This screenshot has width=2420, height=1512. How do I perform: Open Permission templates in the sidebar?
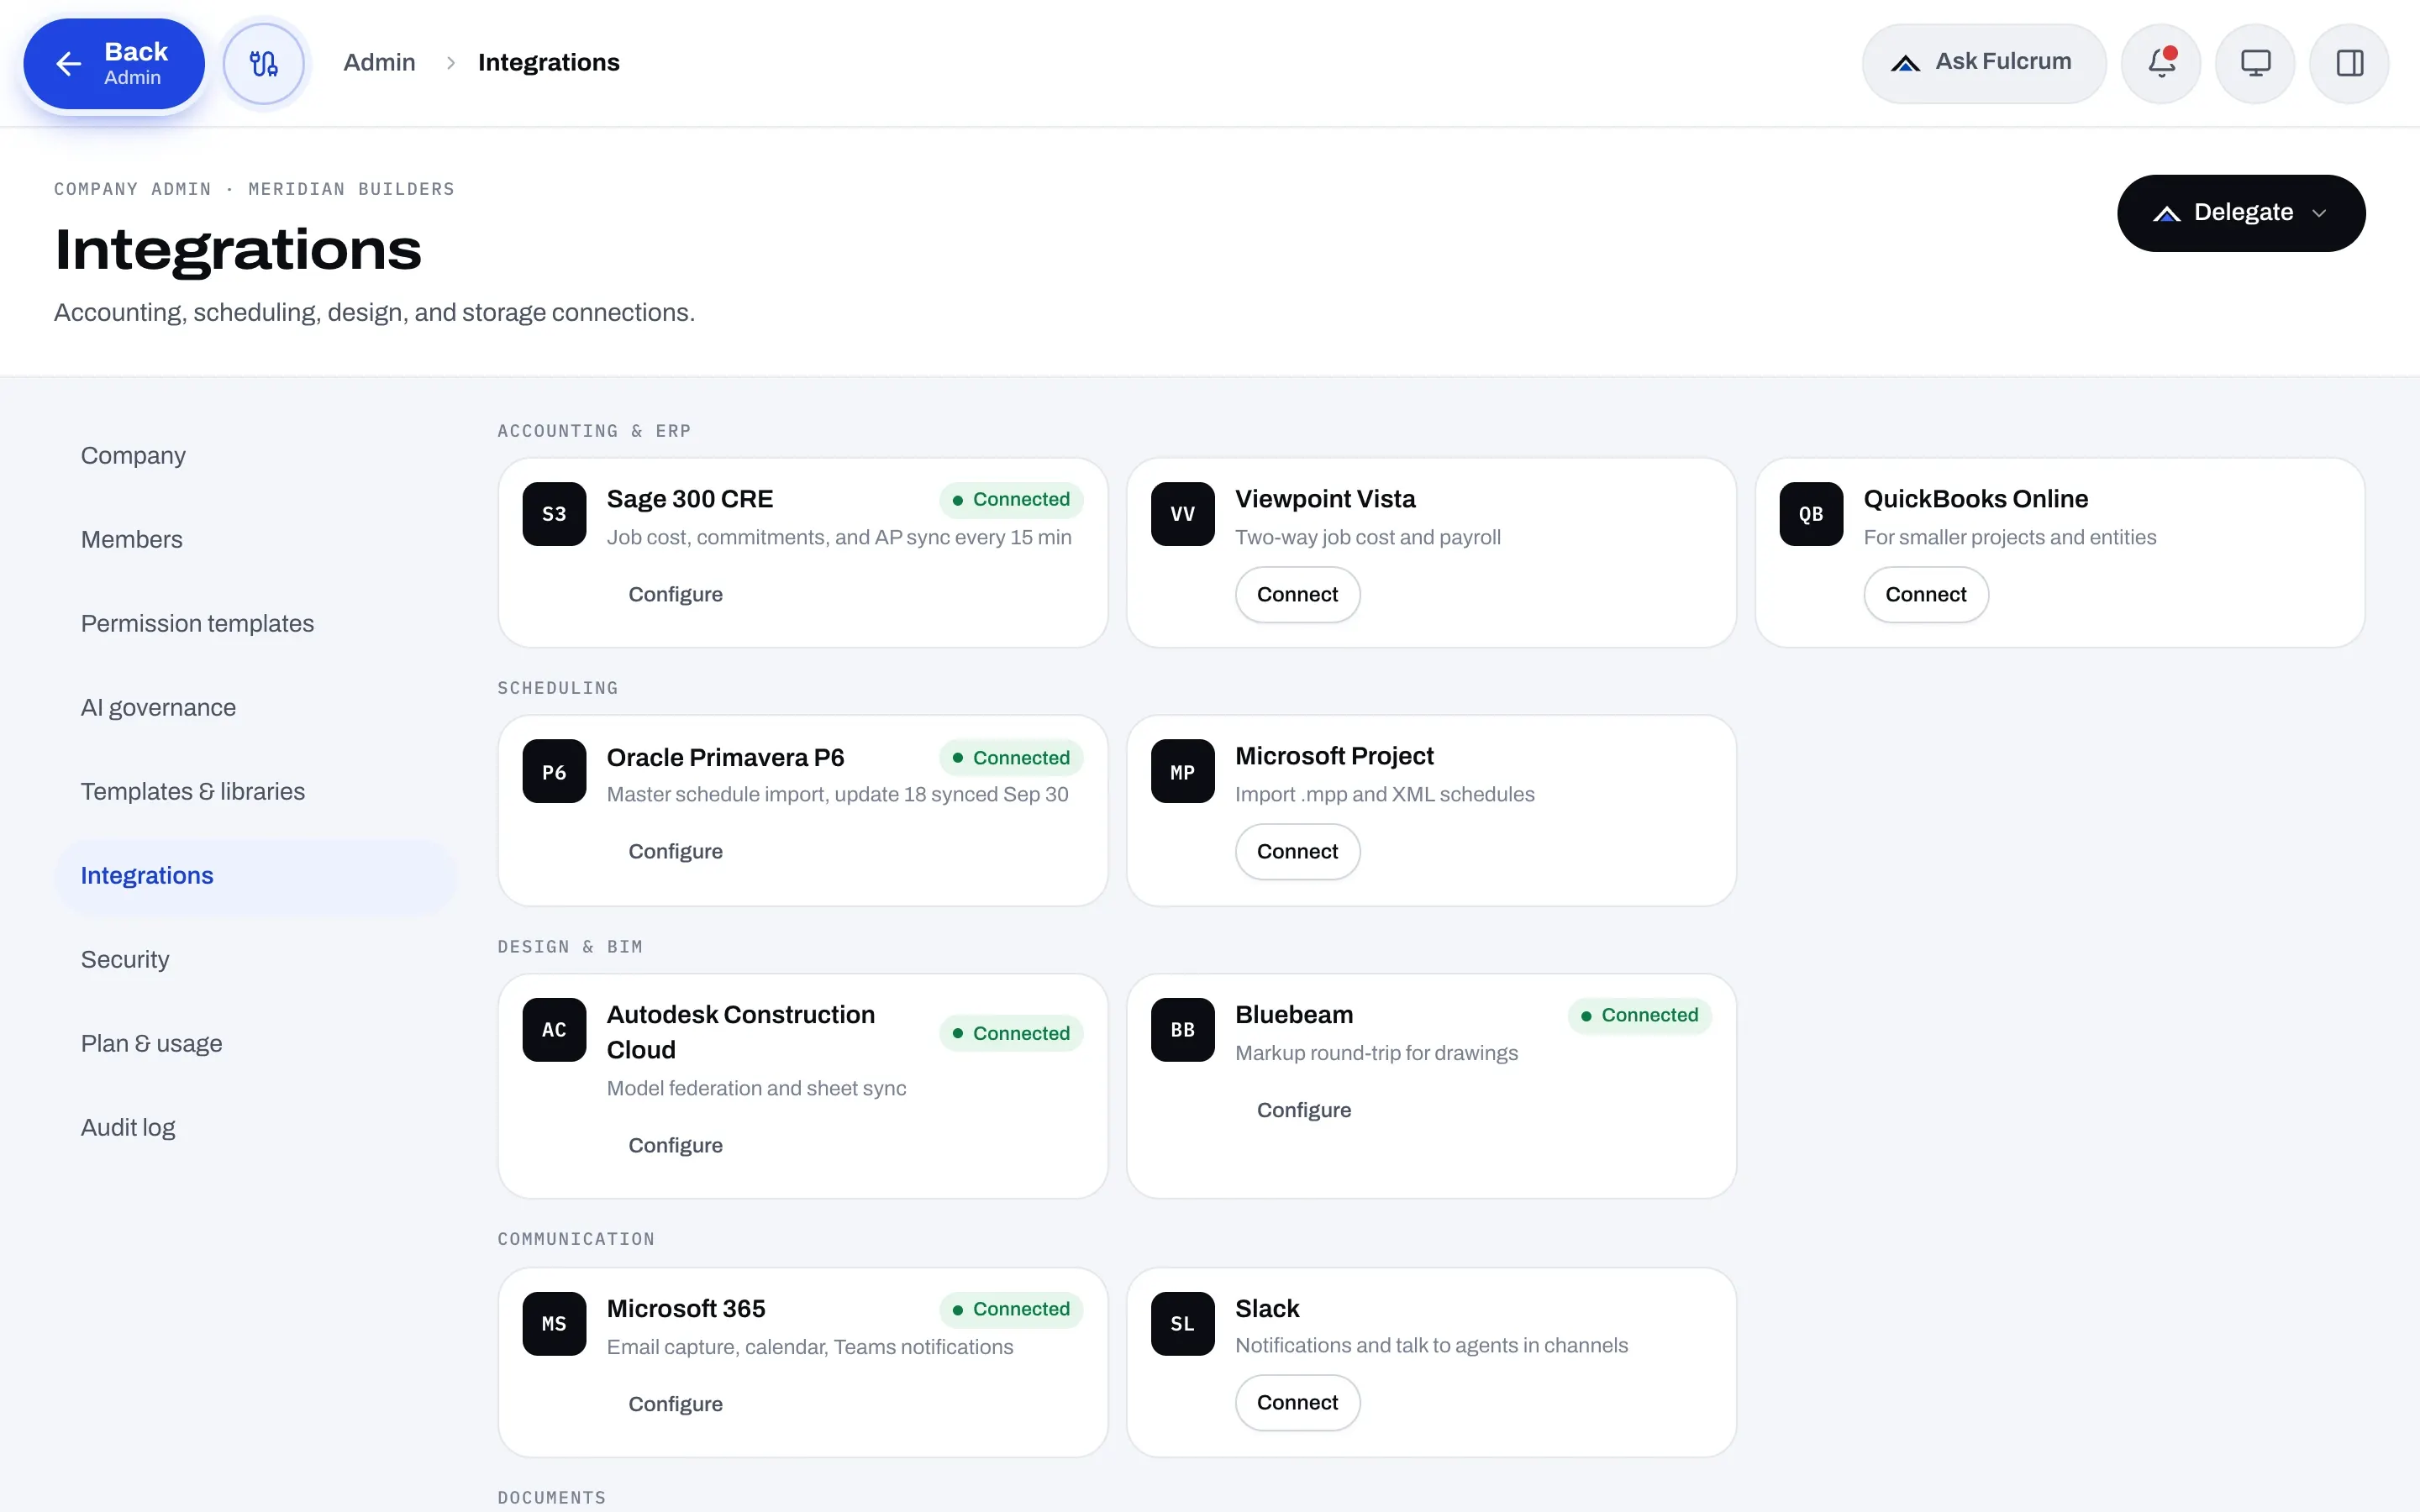[x=255, y=623]
